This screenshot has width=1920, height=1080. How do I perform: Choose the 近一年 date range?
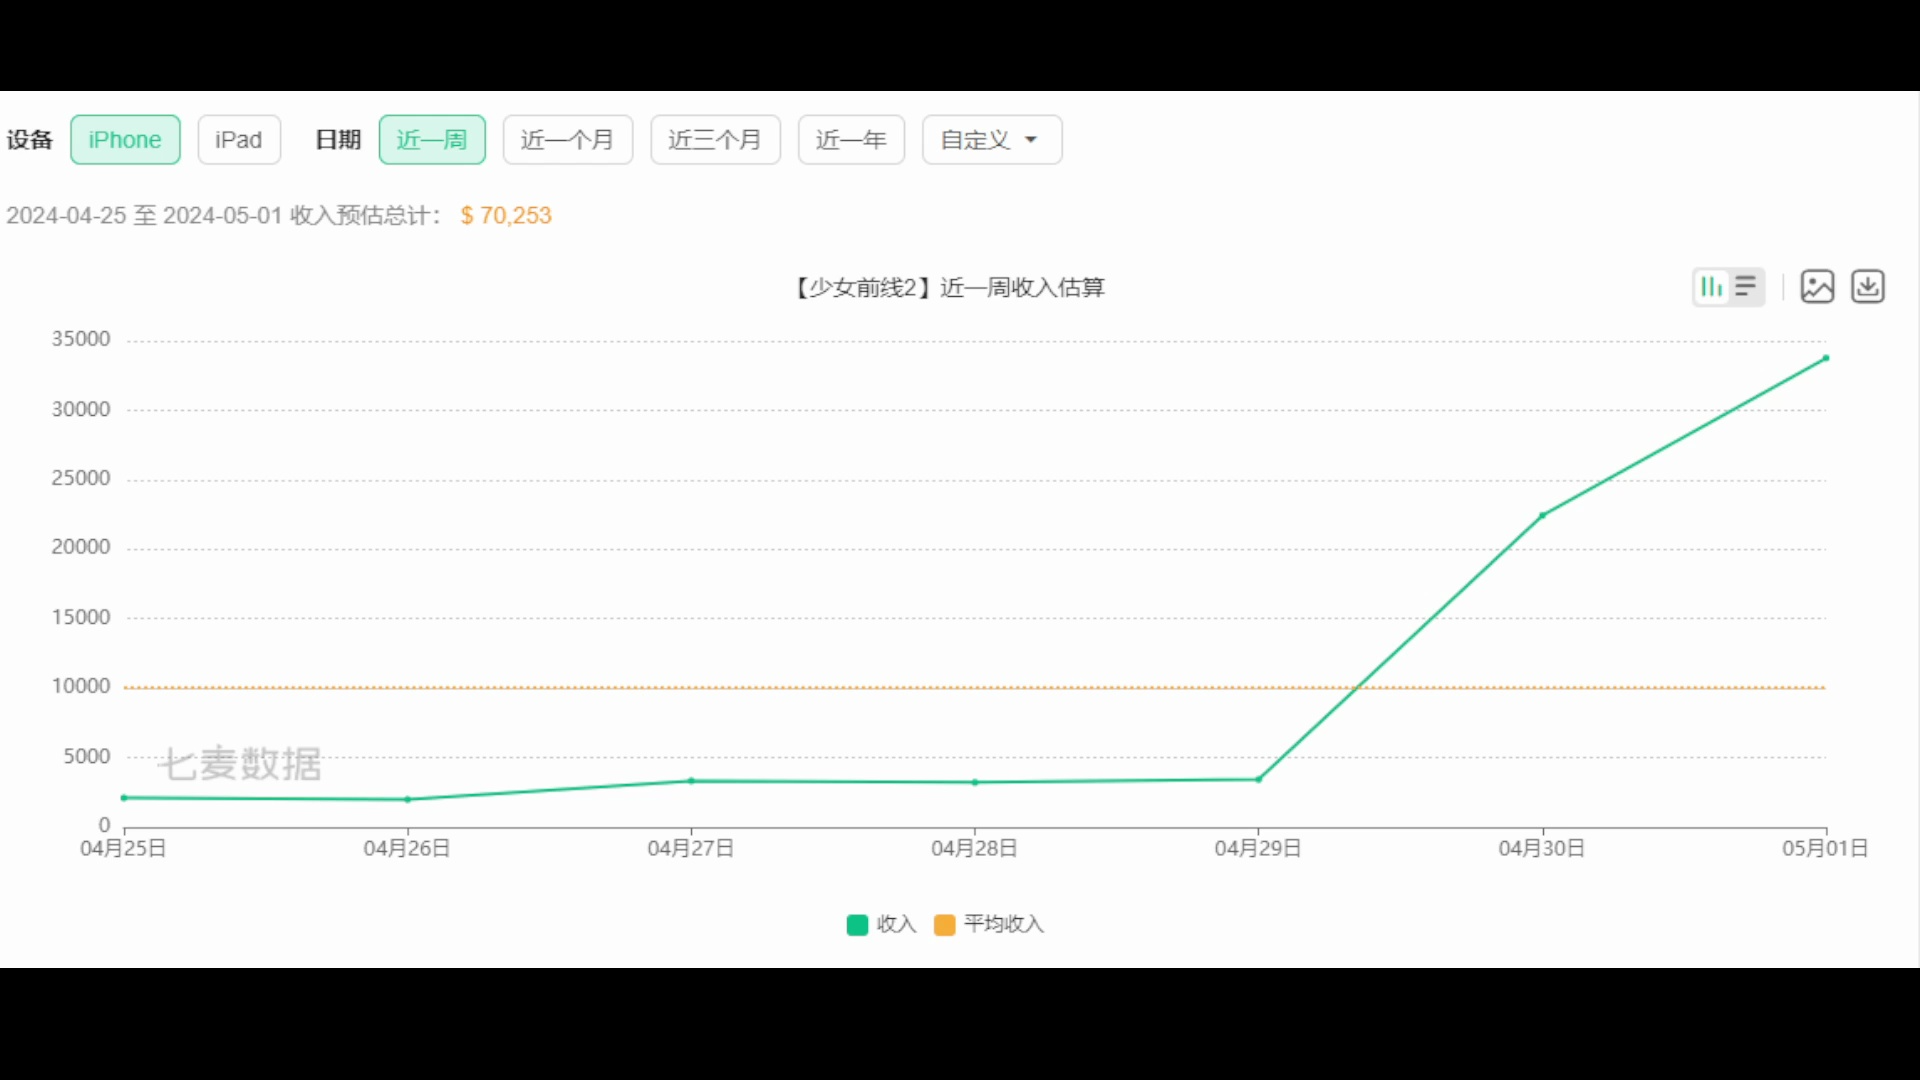[851, 140]
